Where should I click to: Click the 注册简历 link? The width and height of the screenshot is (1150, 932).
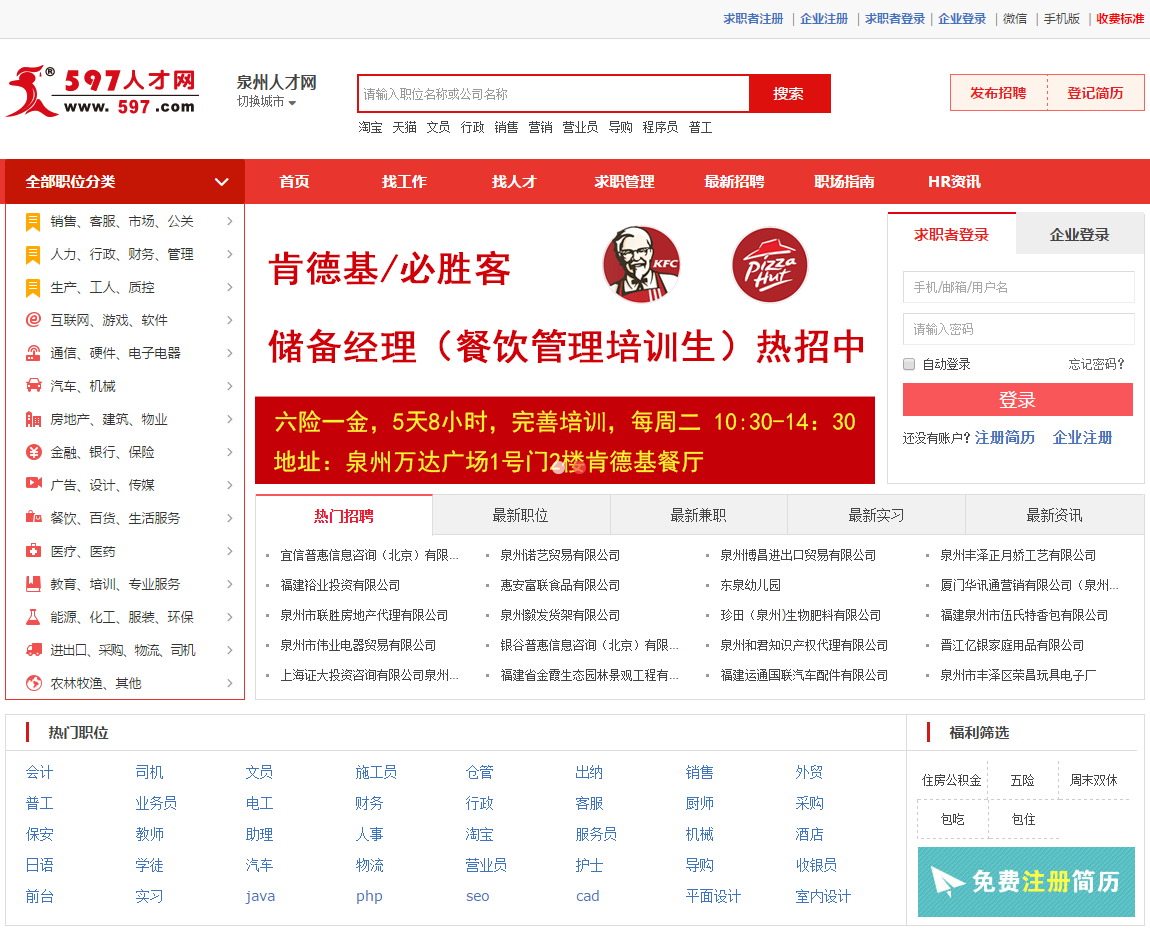pyautogui.click(x=1005, y=438)
